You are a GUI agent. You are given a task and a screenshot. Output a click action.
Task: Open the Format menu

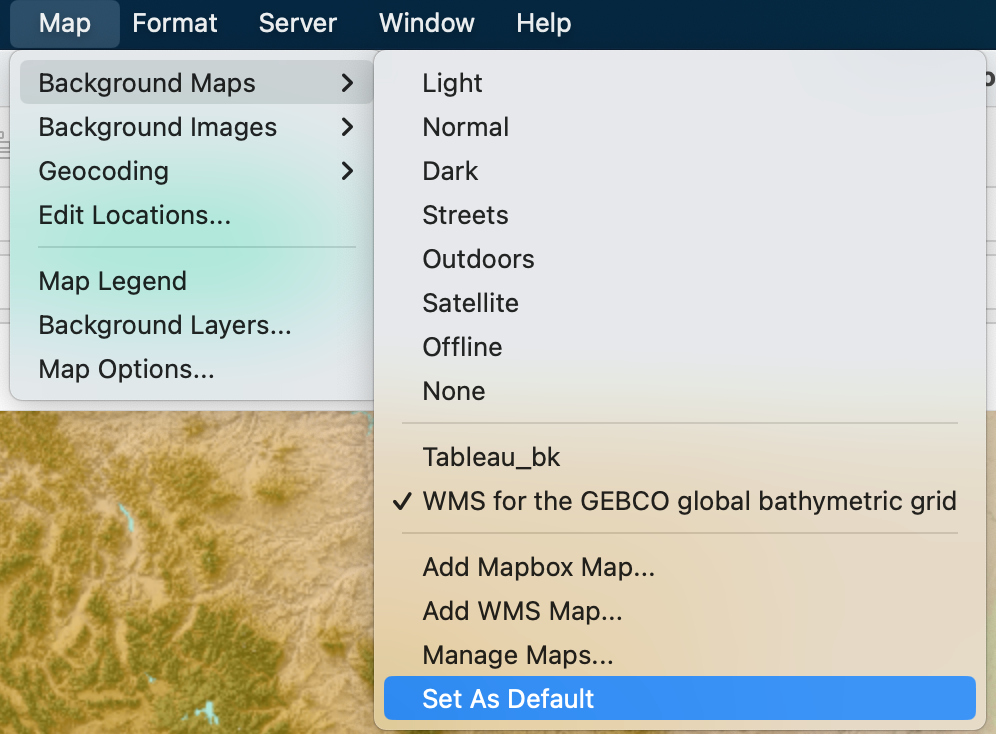[x=174, y=23]
